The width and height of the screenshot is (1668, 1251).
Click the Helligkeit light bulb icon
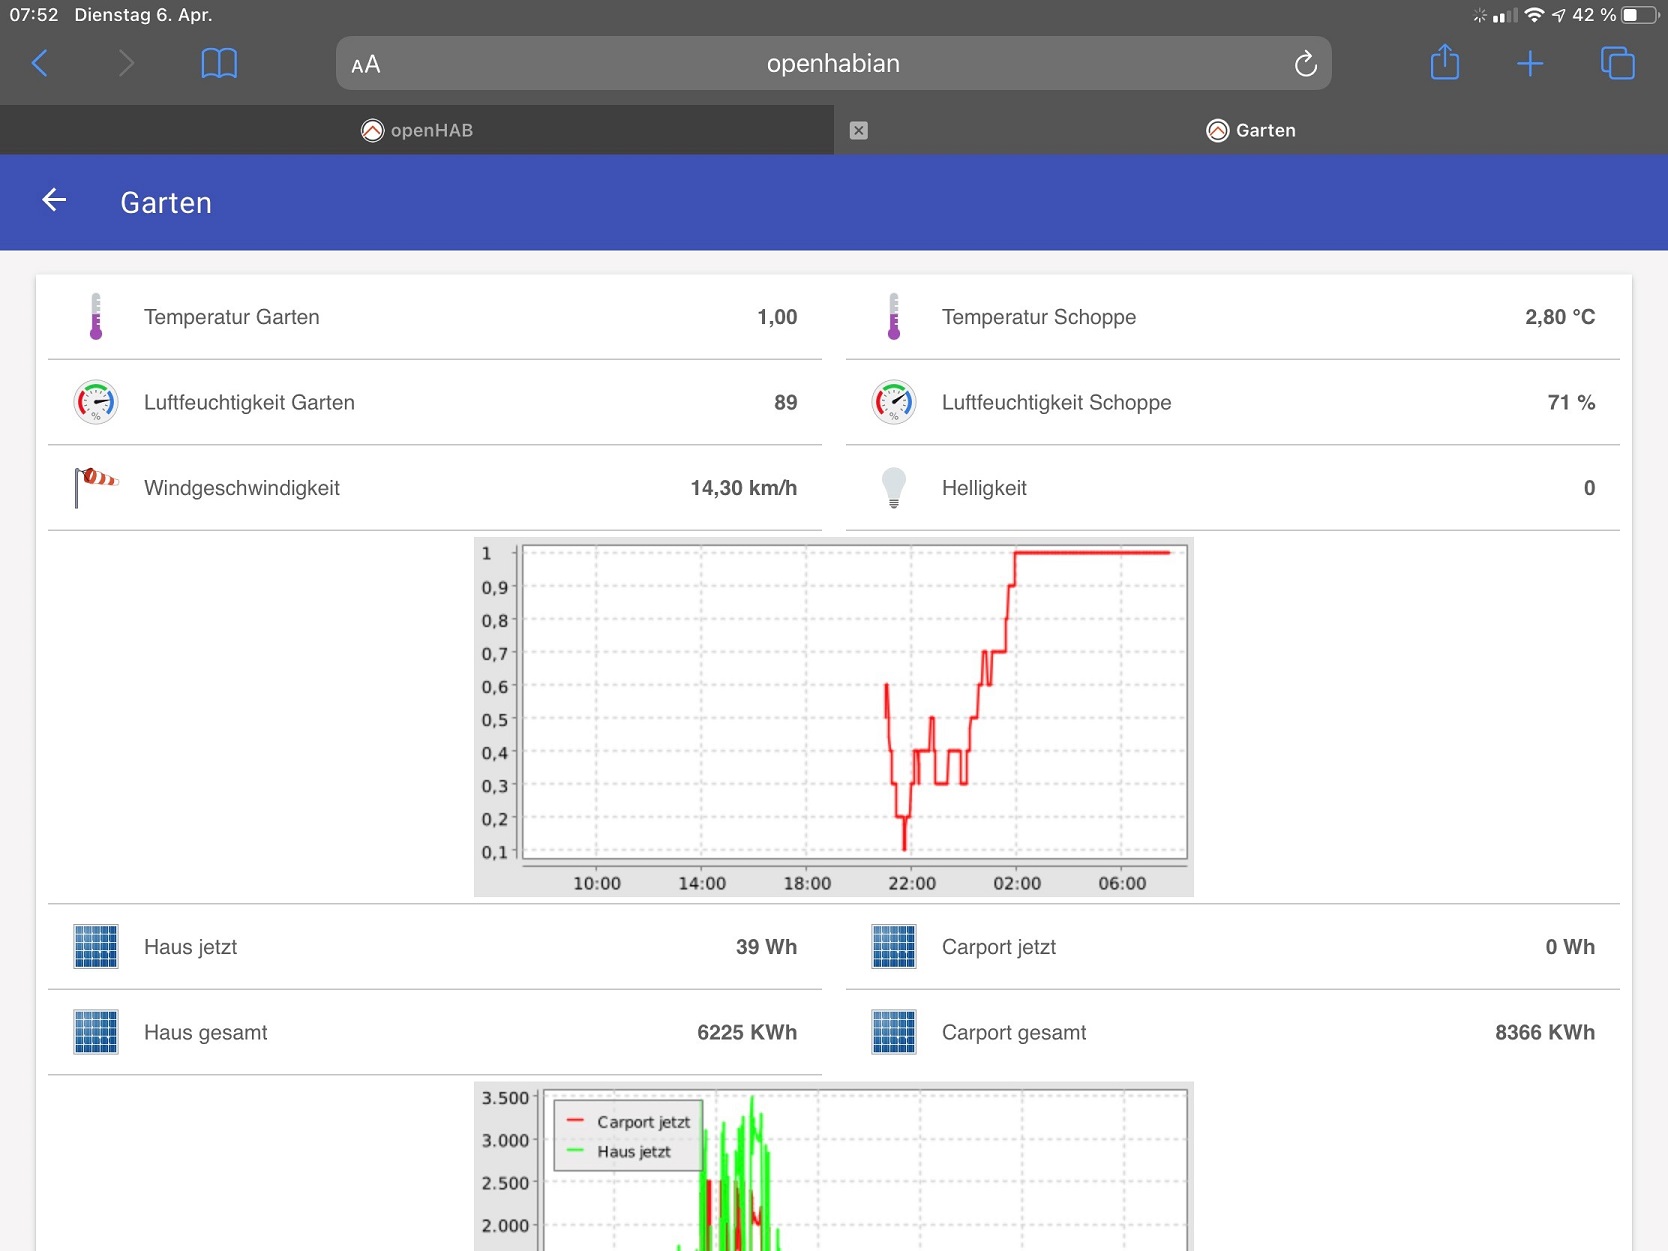click(894, 487)
